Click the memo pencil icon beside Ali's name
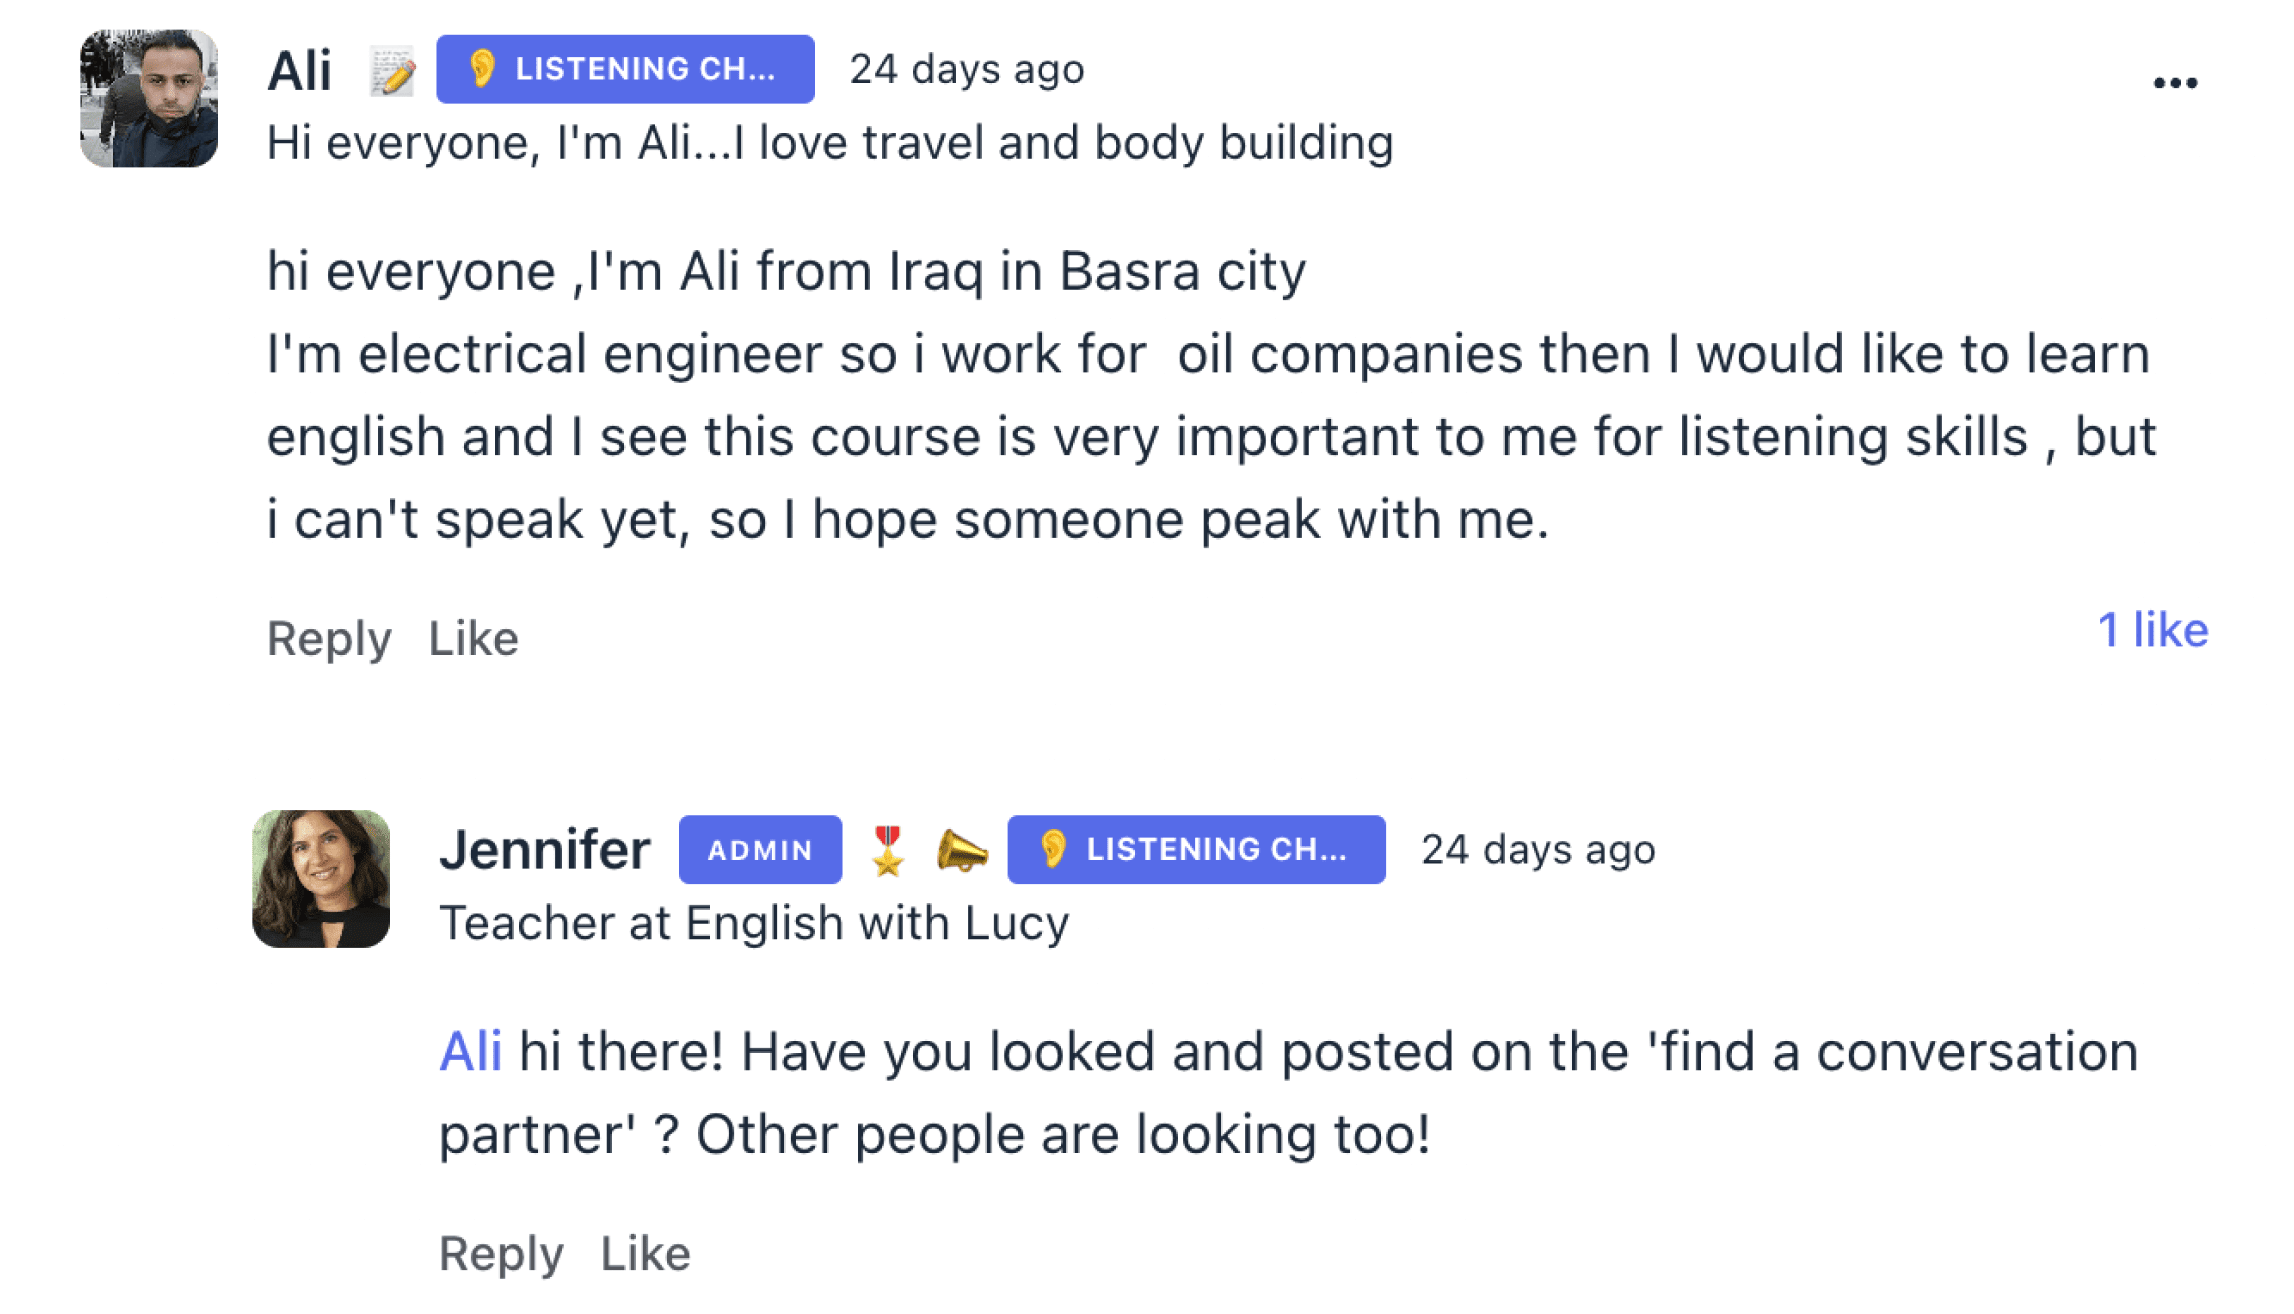 point(392,71)
